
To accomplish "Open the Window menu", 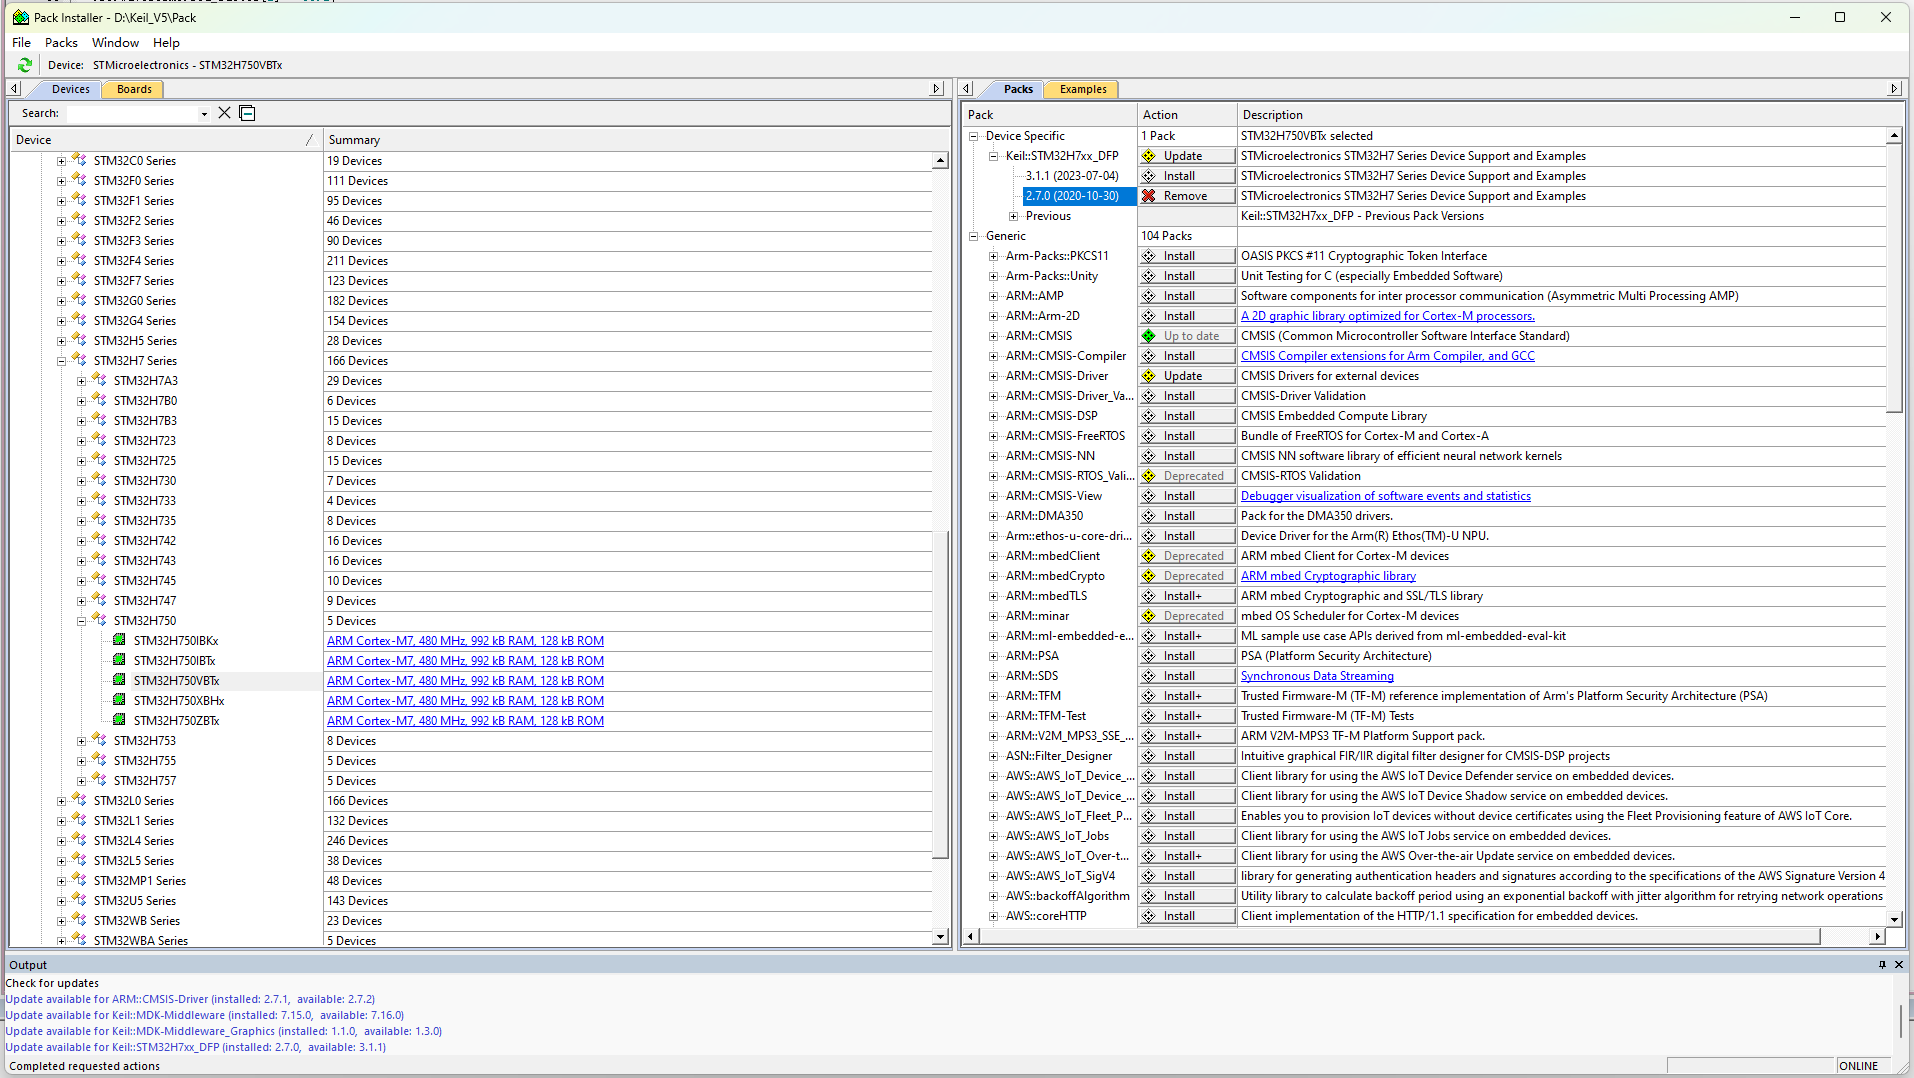I will point(115,43).
